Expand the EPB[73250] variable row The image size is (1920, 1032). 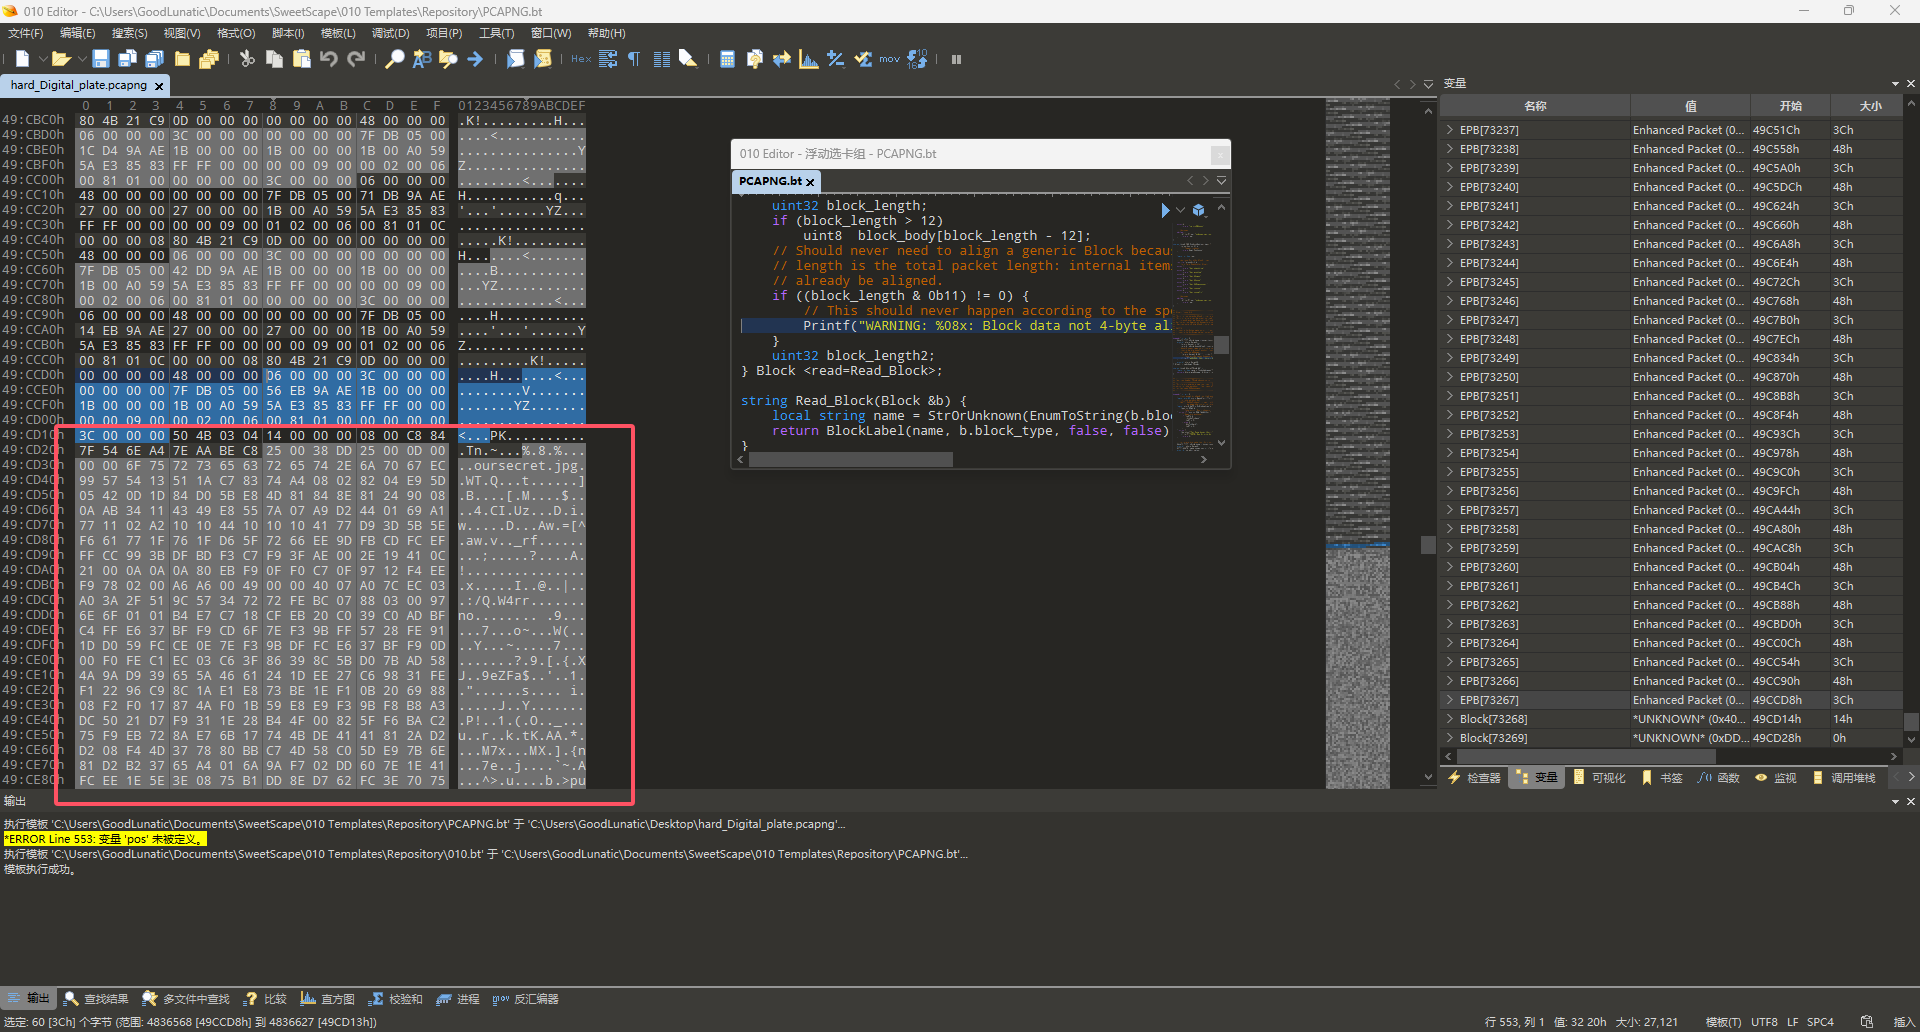[1450, 377]
